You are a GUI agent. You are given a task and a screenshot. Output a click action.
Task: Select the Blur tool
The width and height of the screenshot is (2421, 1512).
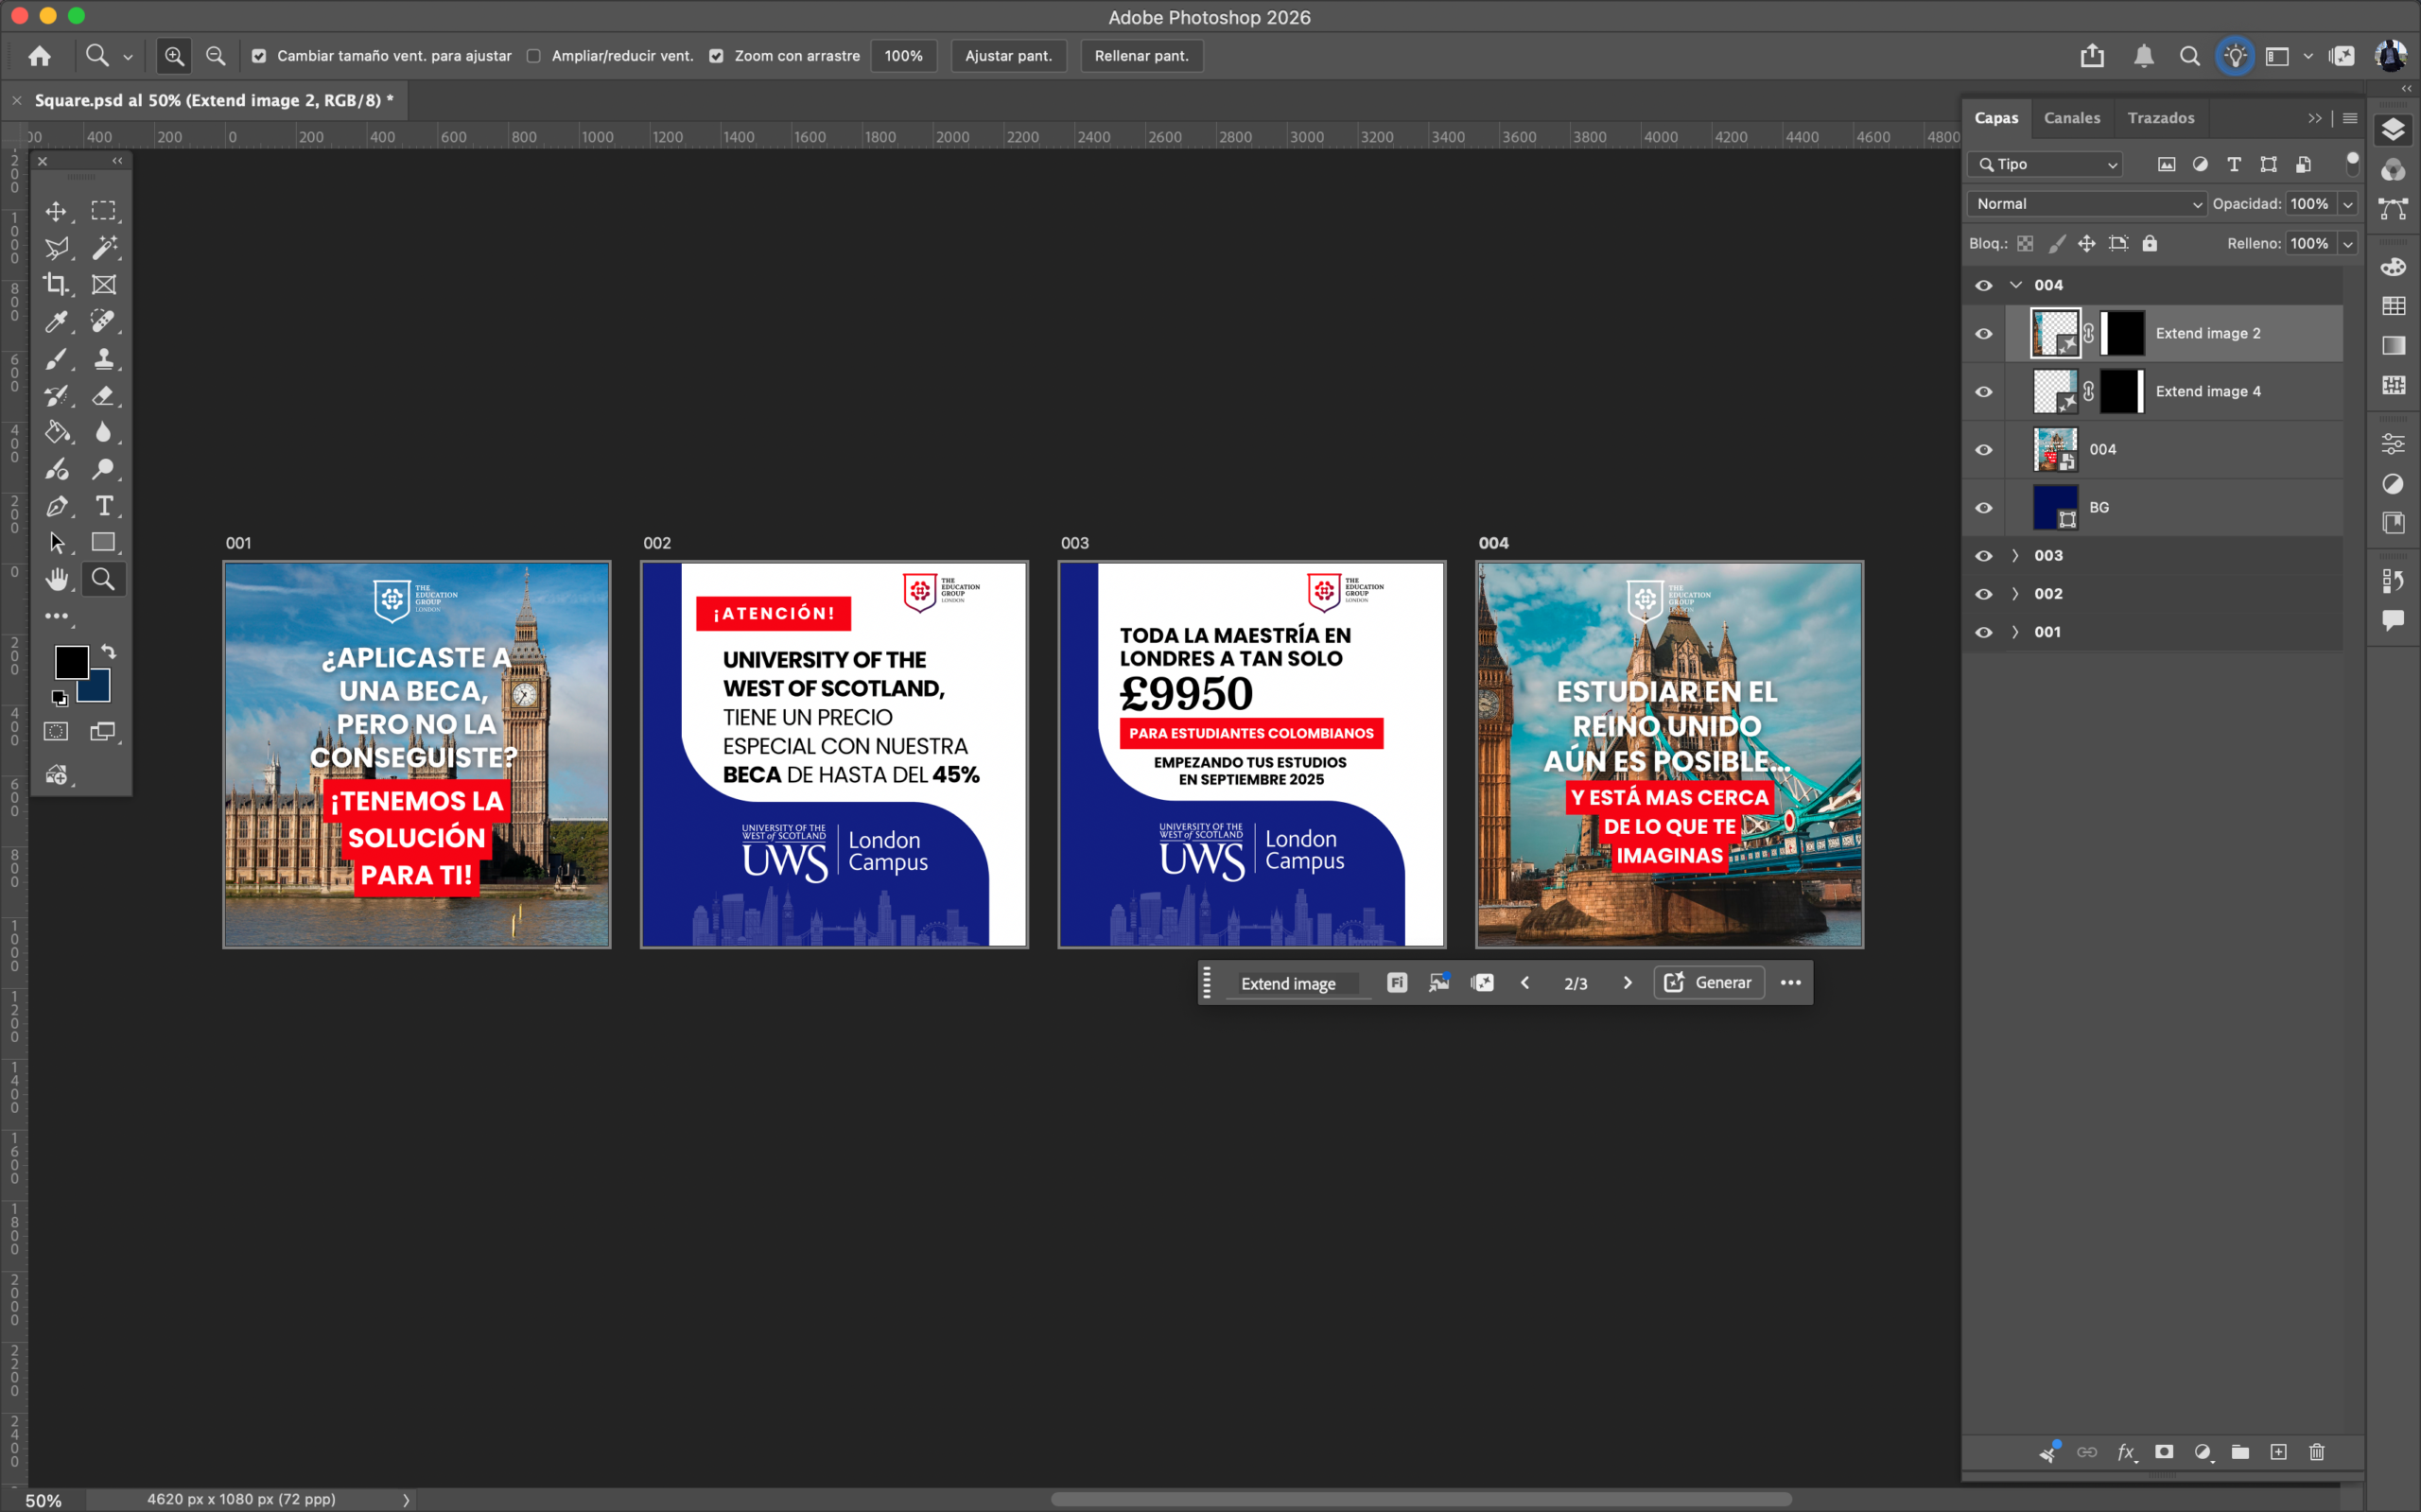coord(103,432)
